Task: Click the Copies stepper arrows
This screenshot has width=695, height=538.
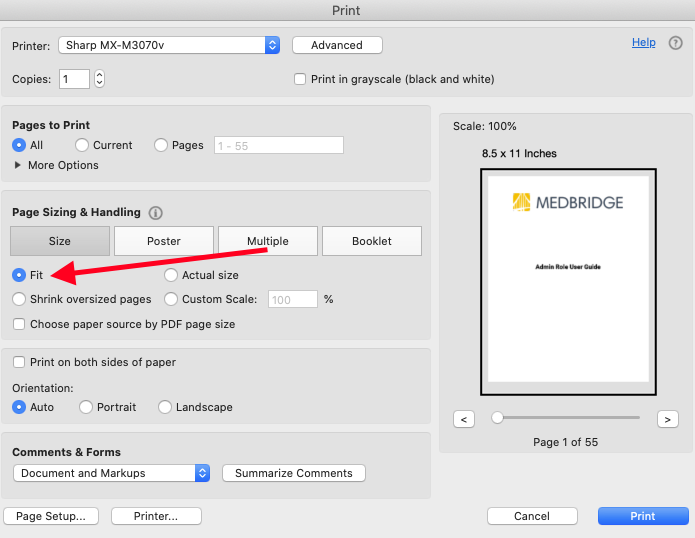Action: (99, 79)
